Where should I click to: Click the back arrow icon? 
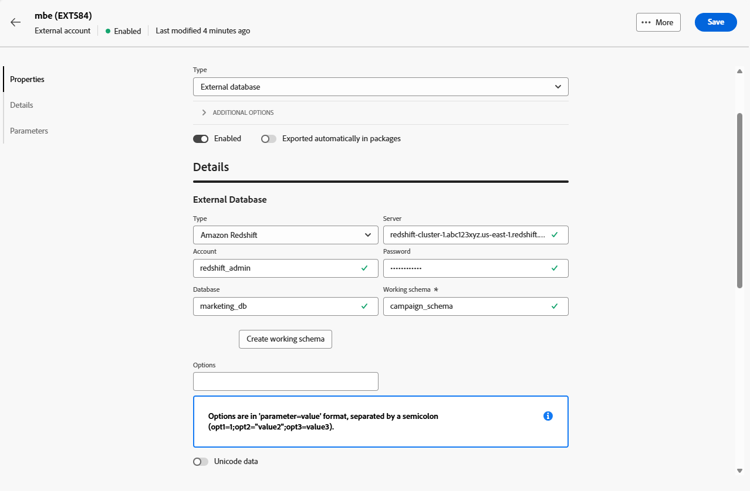click(x=16, y=22)
